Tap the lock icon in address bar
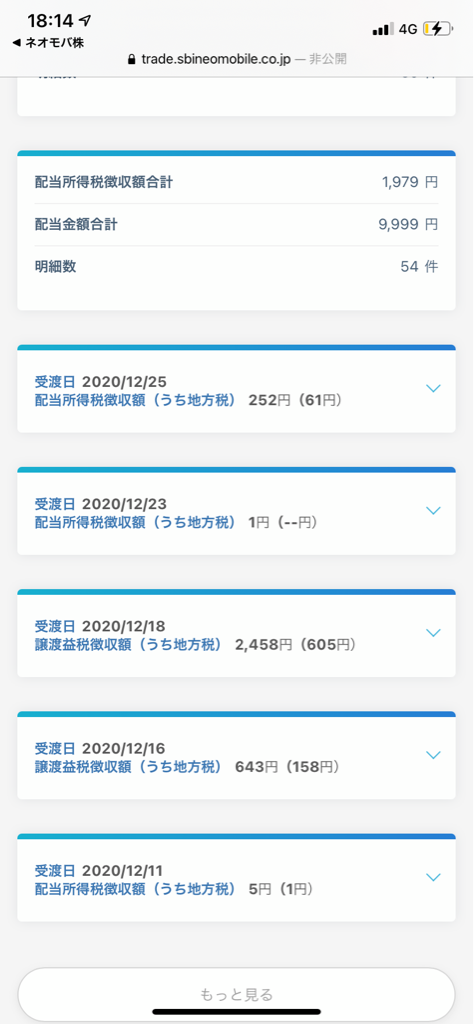The image size is (474, 1024). 134,59
